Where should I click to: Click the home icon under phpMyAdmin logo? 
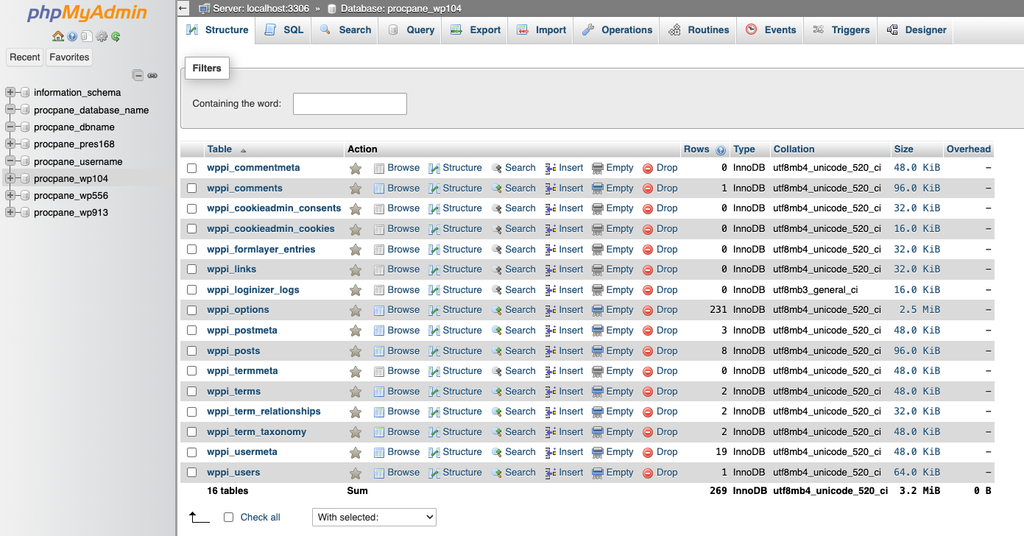(58, 37)
